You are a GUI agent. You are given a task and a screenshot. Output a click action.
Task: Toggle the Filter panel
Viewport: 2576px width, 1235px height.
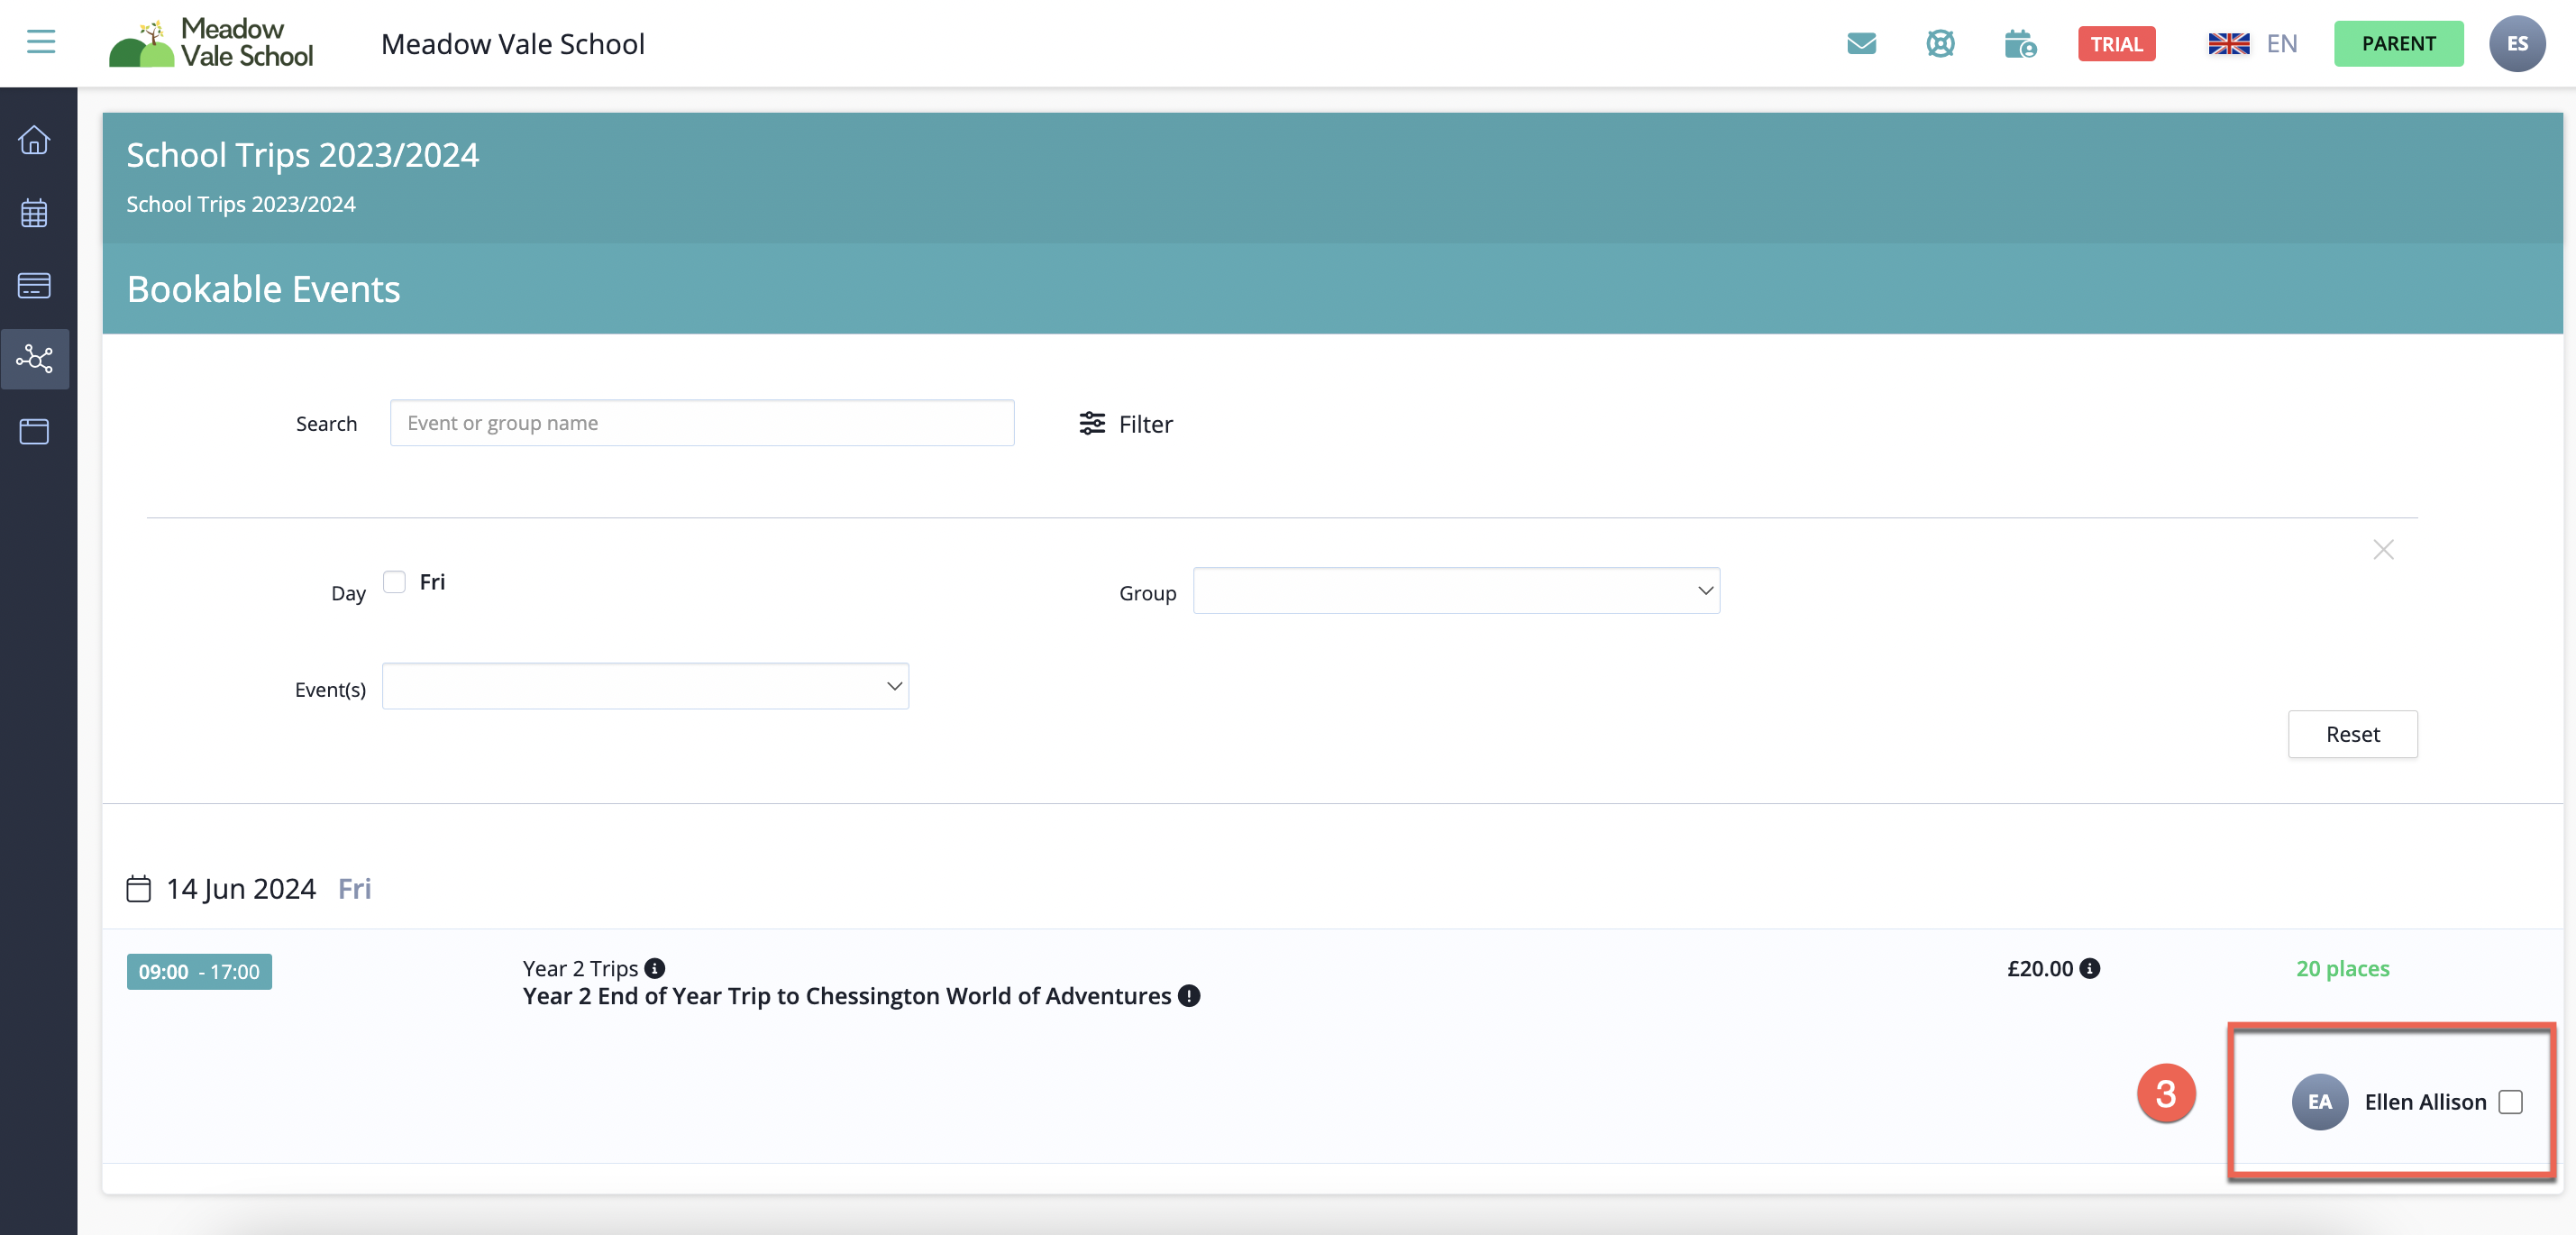[x=1126, y=424]
